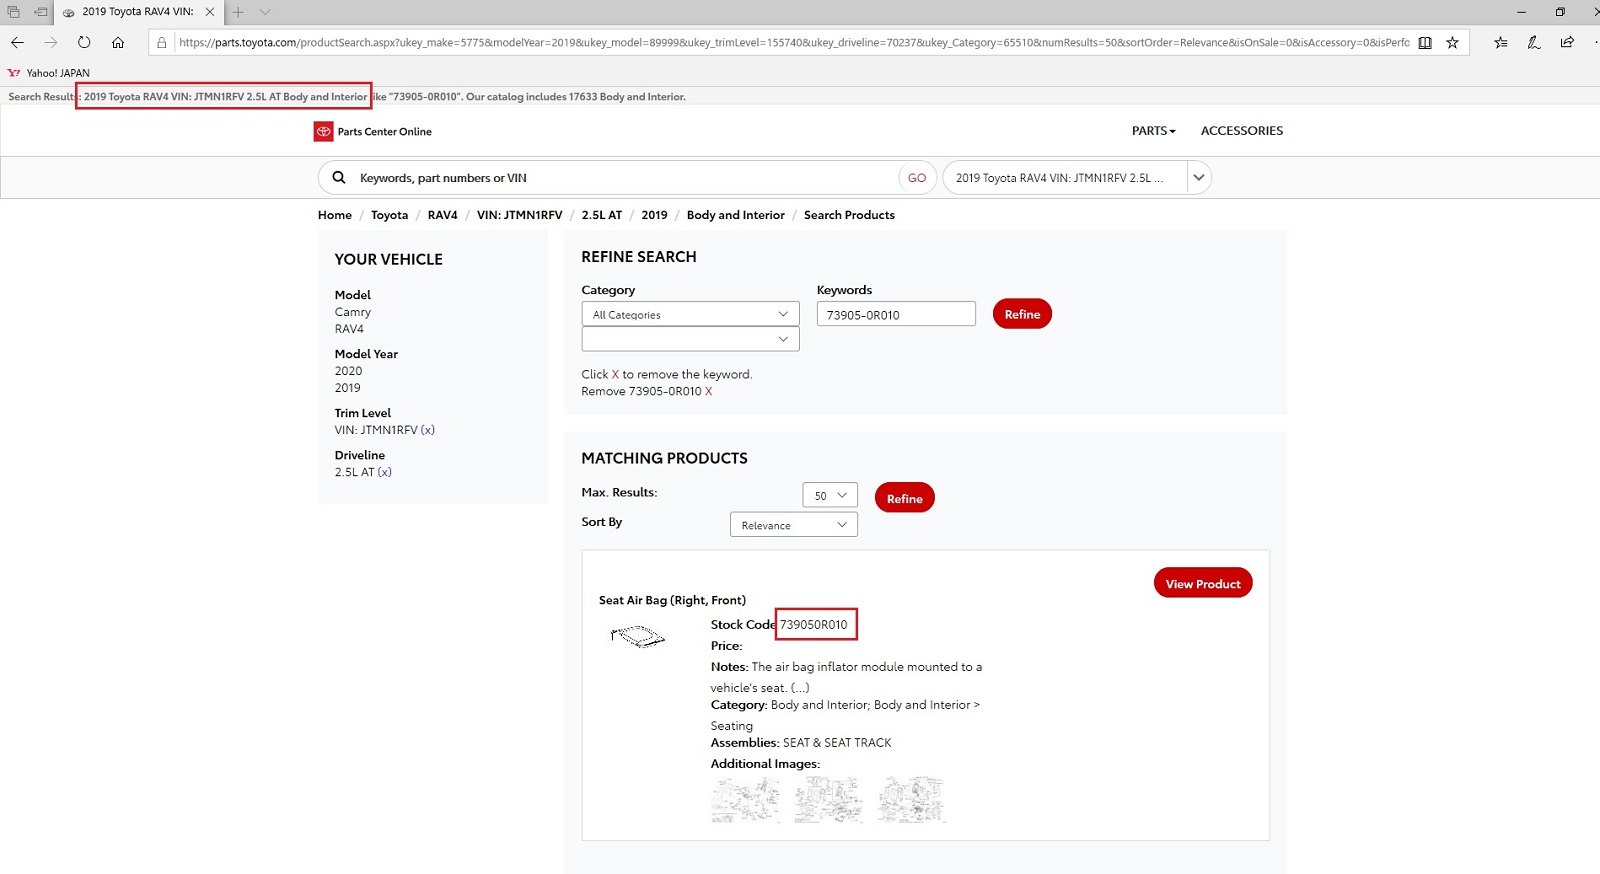Click the tabs you've set aside icon
The height and width of the screenshot is (874, 1600).
14,12
